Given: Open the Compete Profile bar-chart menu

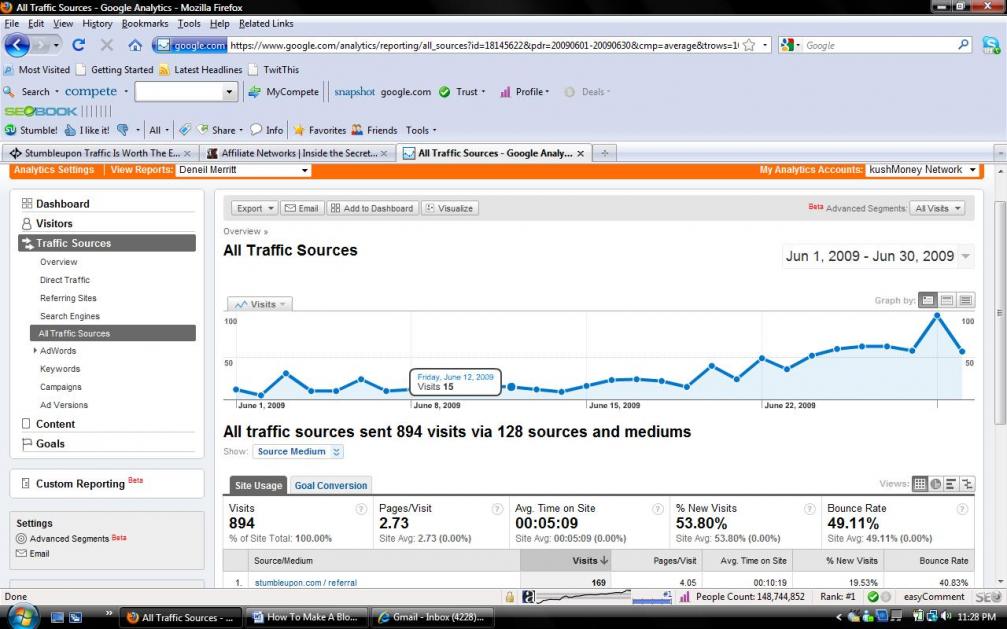Looking at the screenshot, I should [x=525, y=92].
